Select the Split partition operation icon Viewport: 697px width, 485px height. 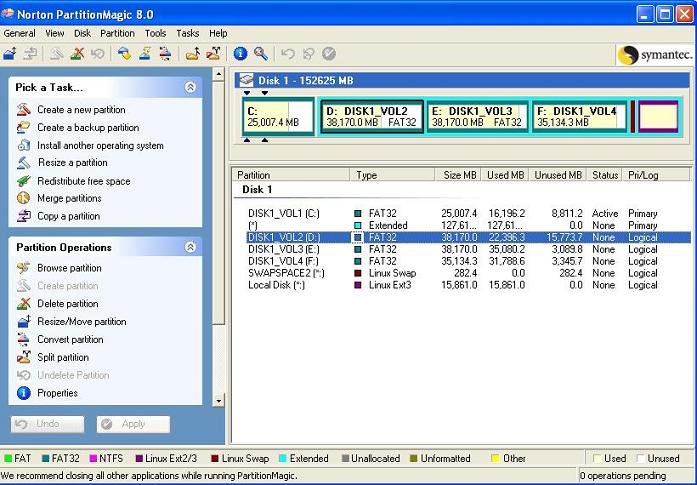pos(24,358)
